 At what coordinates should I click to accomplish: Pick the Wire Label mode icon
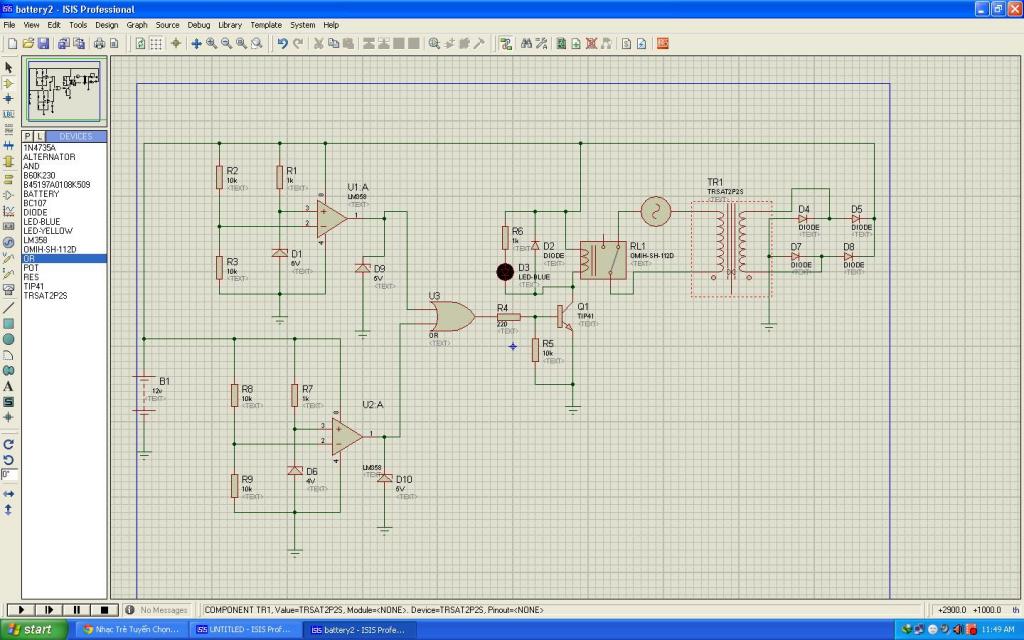9,114
